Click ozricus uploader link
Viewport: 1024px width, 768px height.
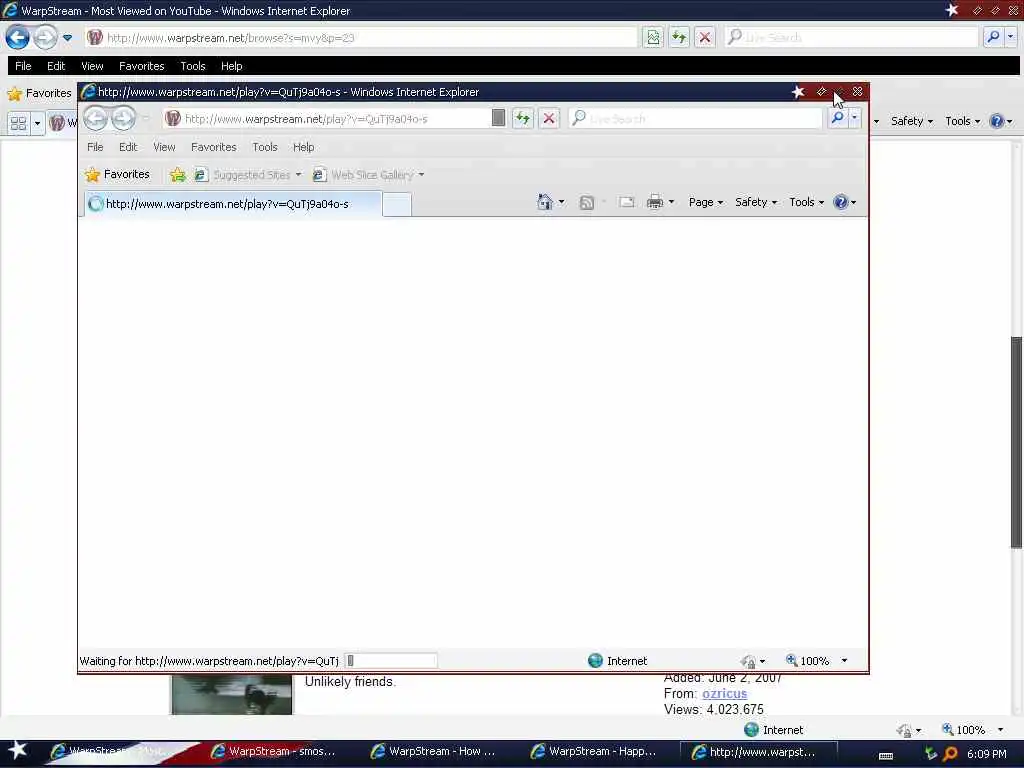(x=724, y=694)
